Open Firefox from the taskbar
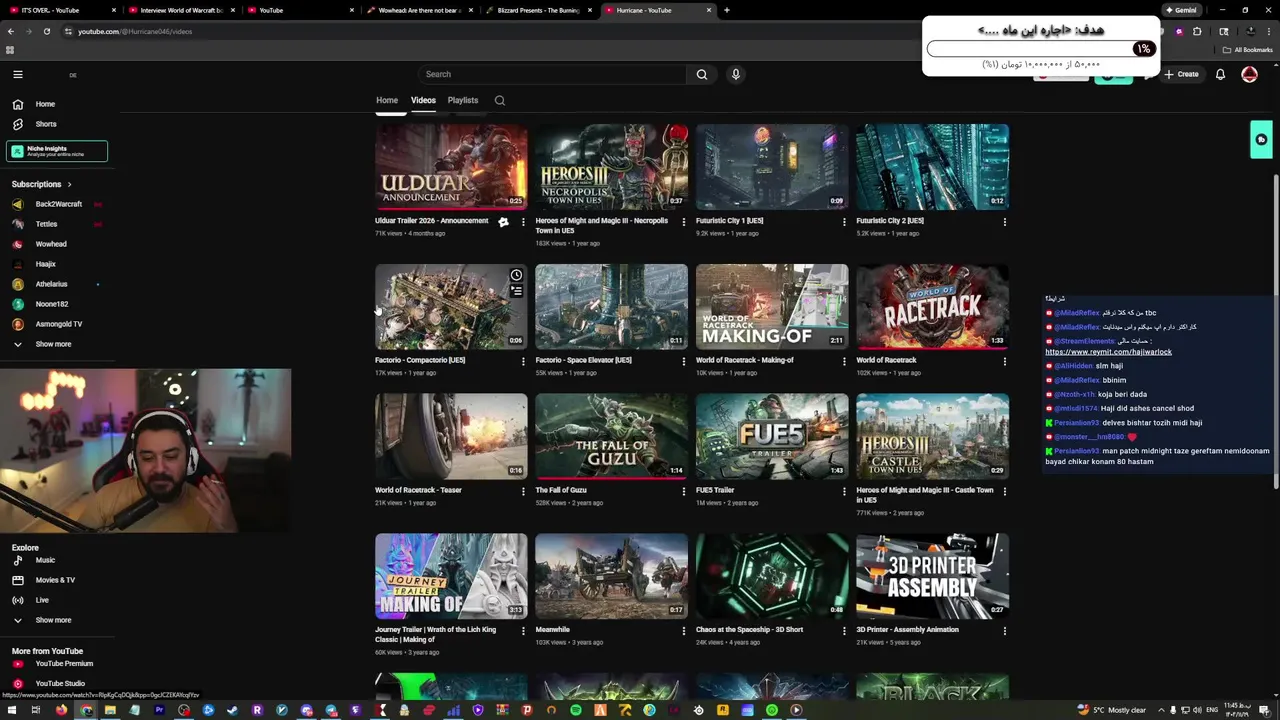The height and width of the screenshot is (720, 1280). (61, 710)
